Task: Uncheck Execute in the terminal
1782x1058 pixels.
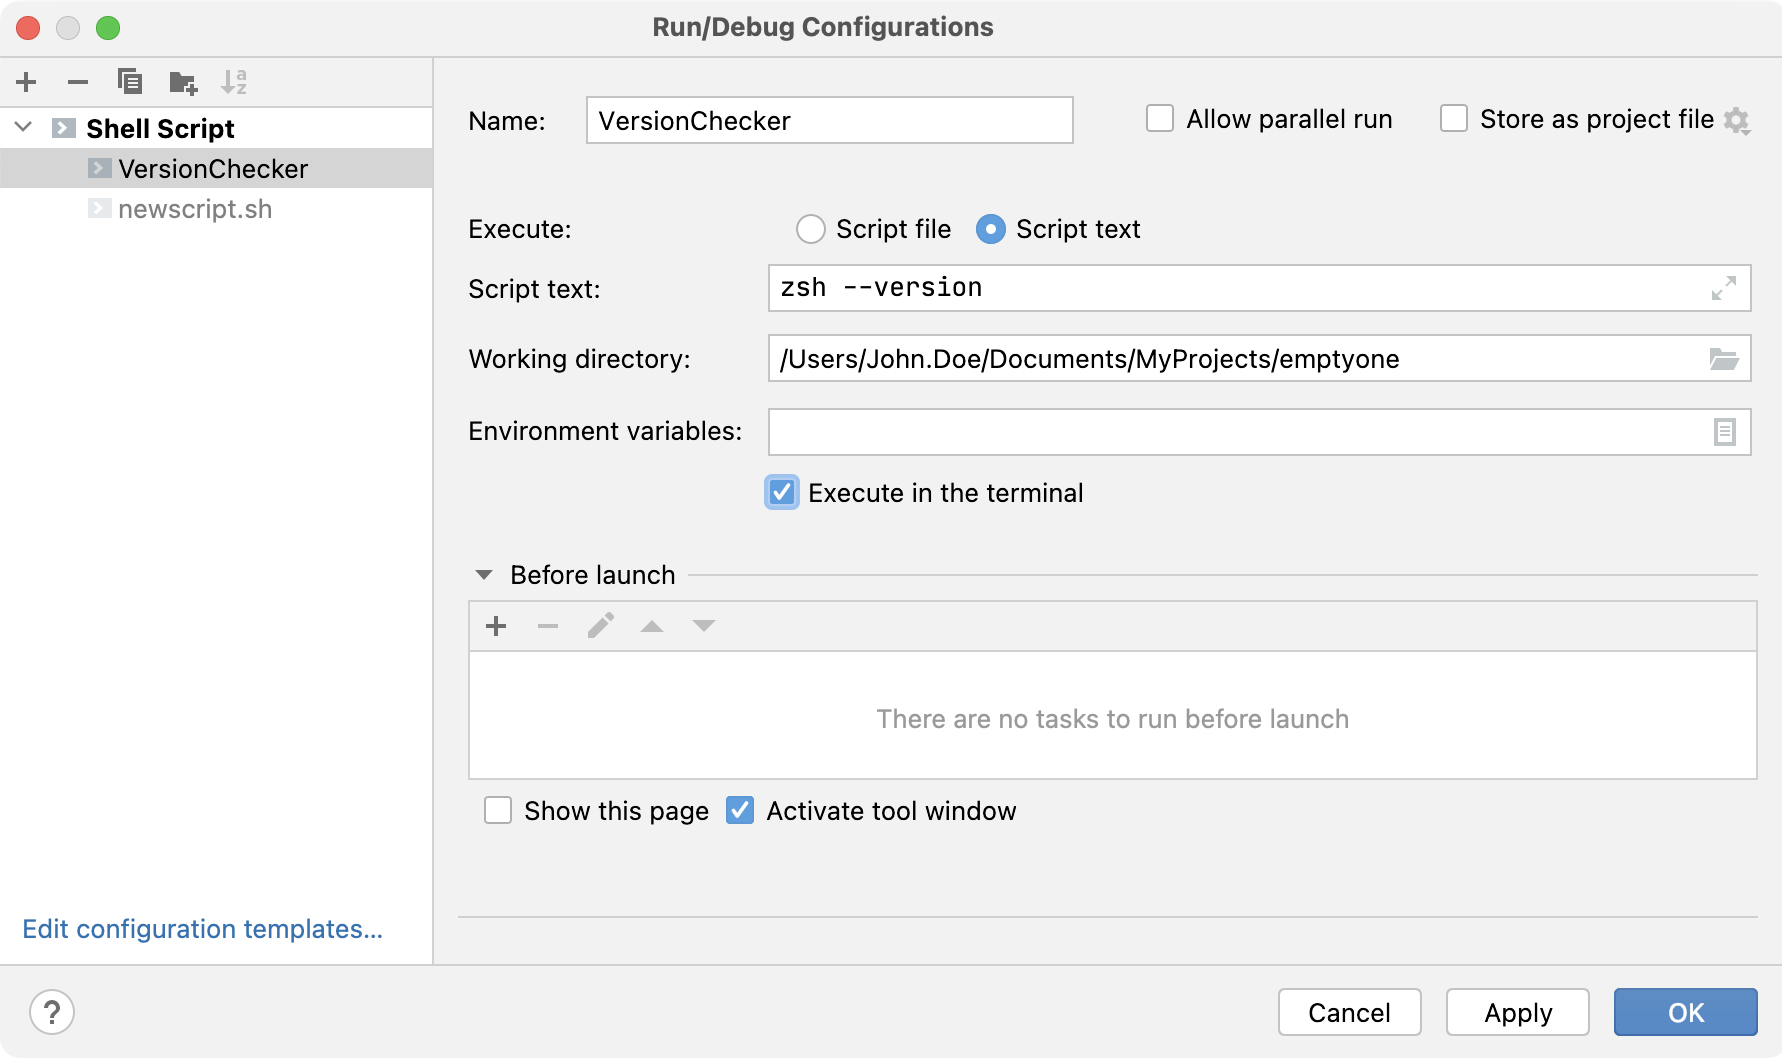Action: pyautogui.click(x=781, y=492)
